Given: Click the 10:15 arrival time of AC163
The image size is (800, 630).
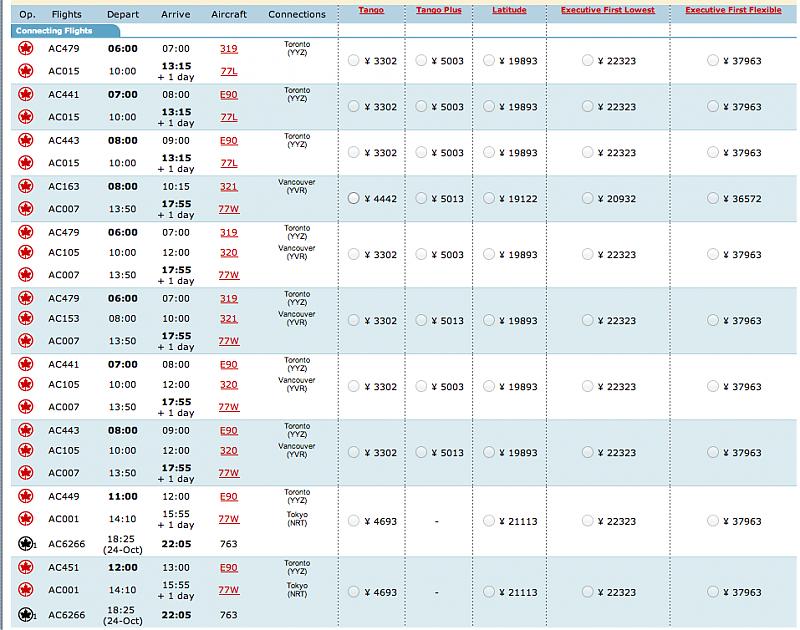Looking at the screenshot, I should pos(176,186).
